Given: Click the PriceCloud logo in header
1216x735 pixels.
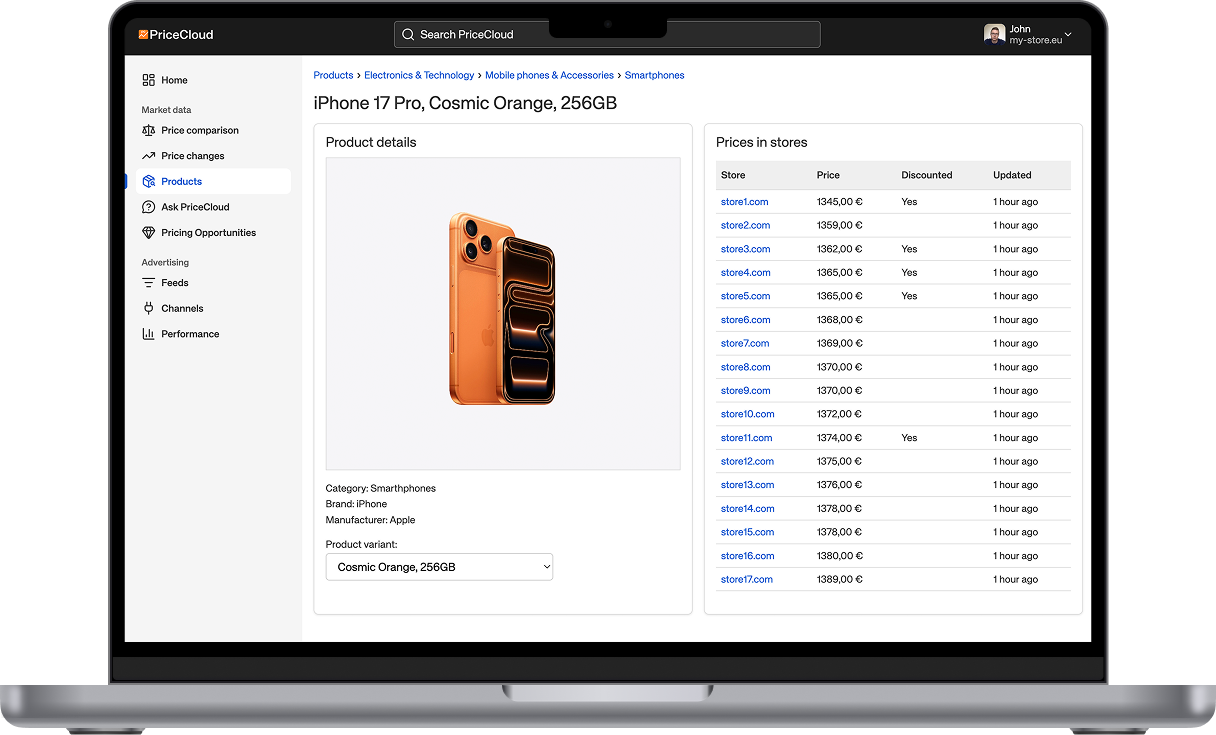Looking at the screenshot, I should tap(176, 35).
